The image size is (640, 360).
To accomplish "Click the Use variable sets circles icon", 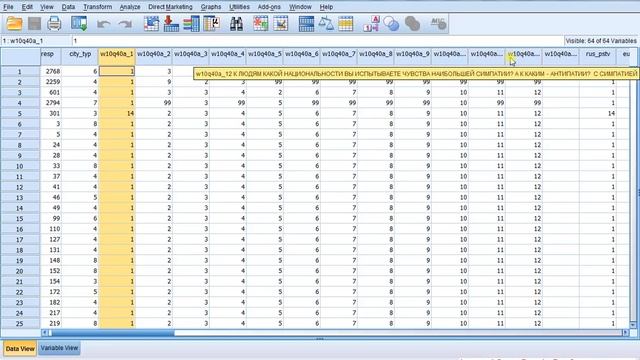I will point(391,24).
